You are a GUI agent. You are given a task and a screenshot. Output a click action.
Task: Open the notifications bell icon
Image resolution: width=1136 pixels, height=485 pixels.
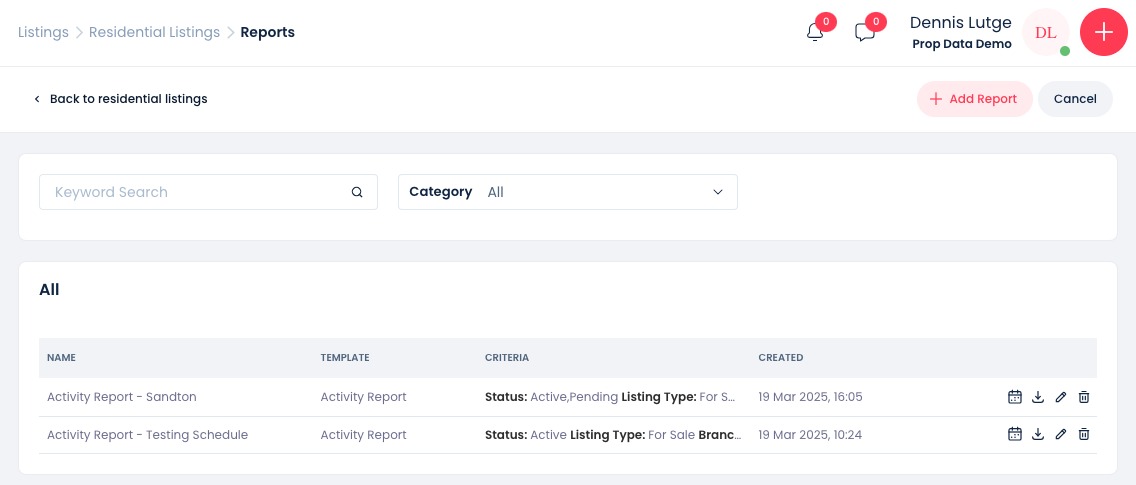(815, 33)
